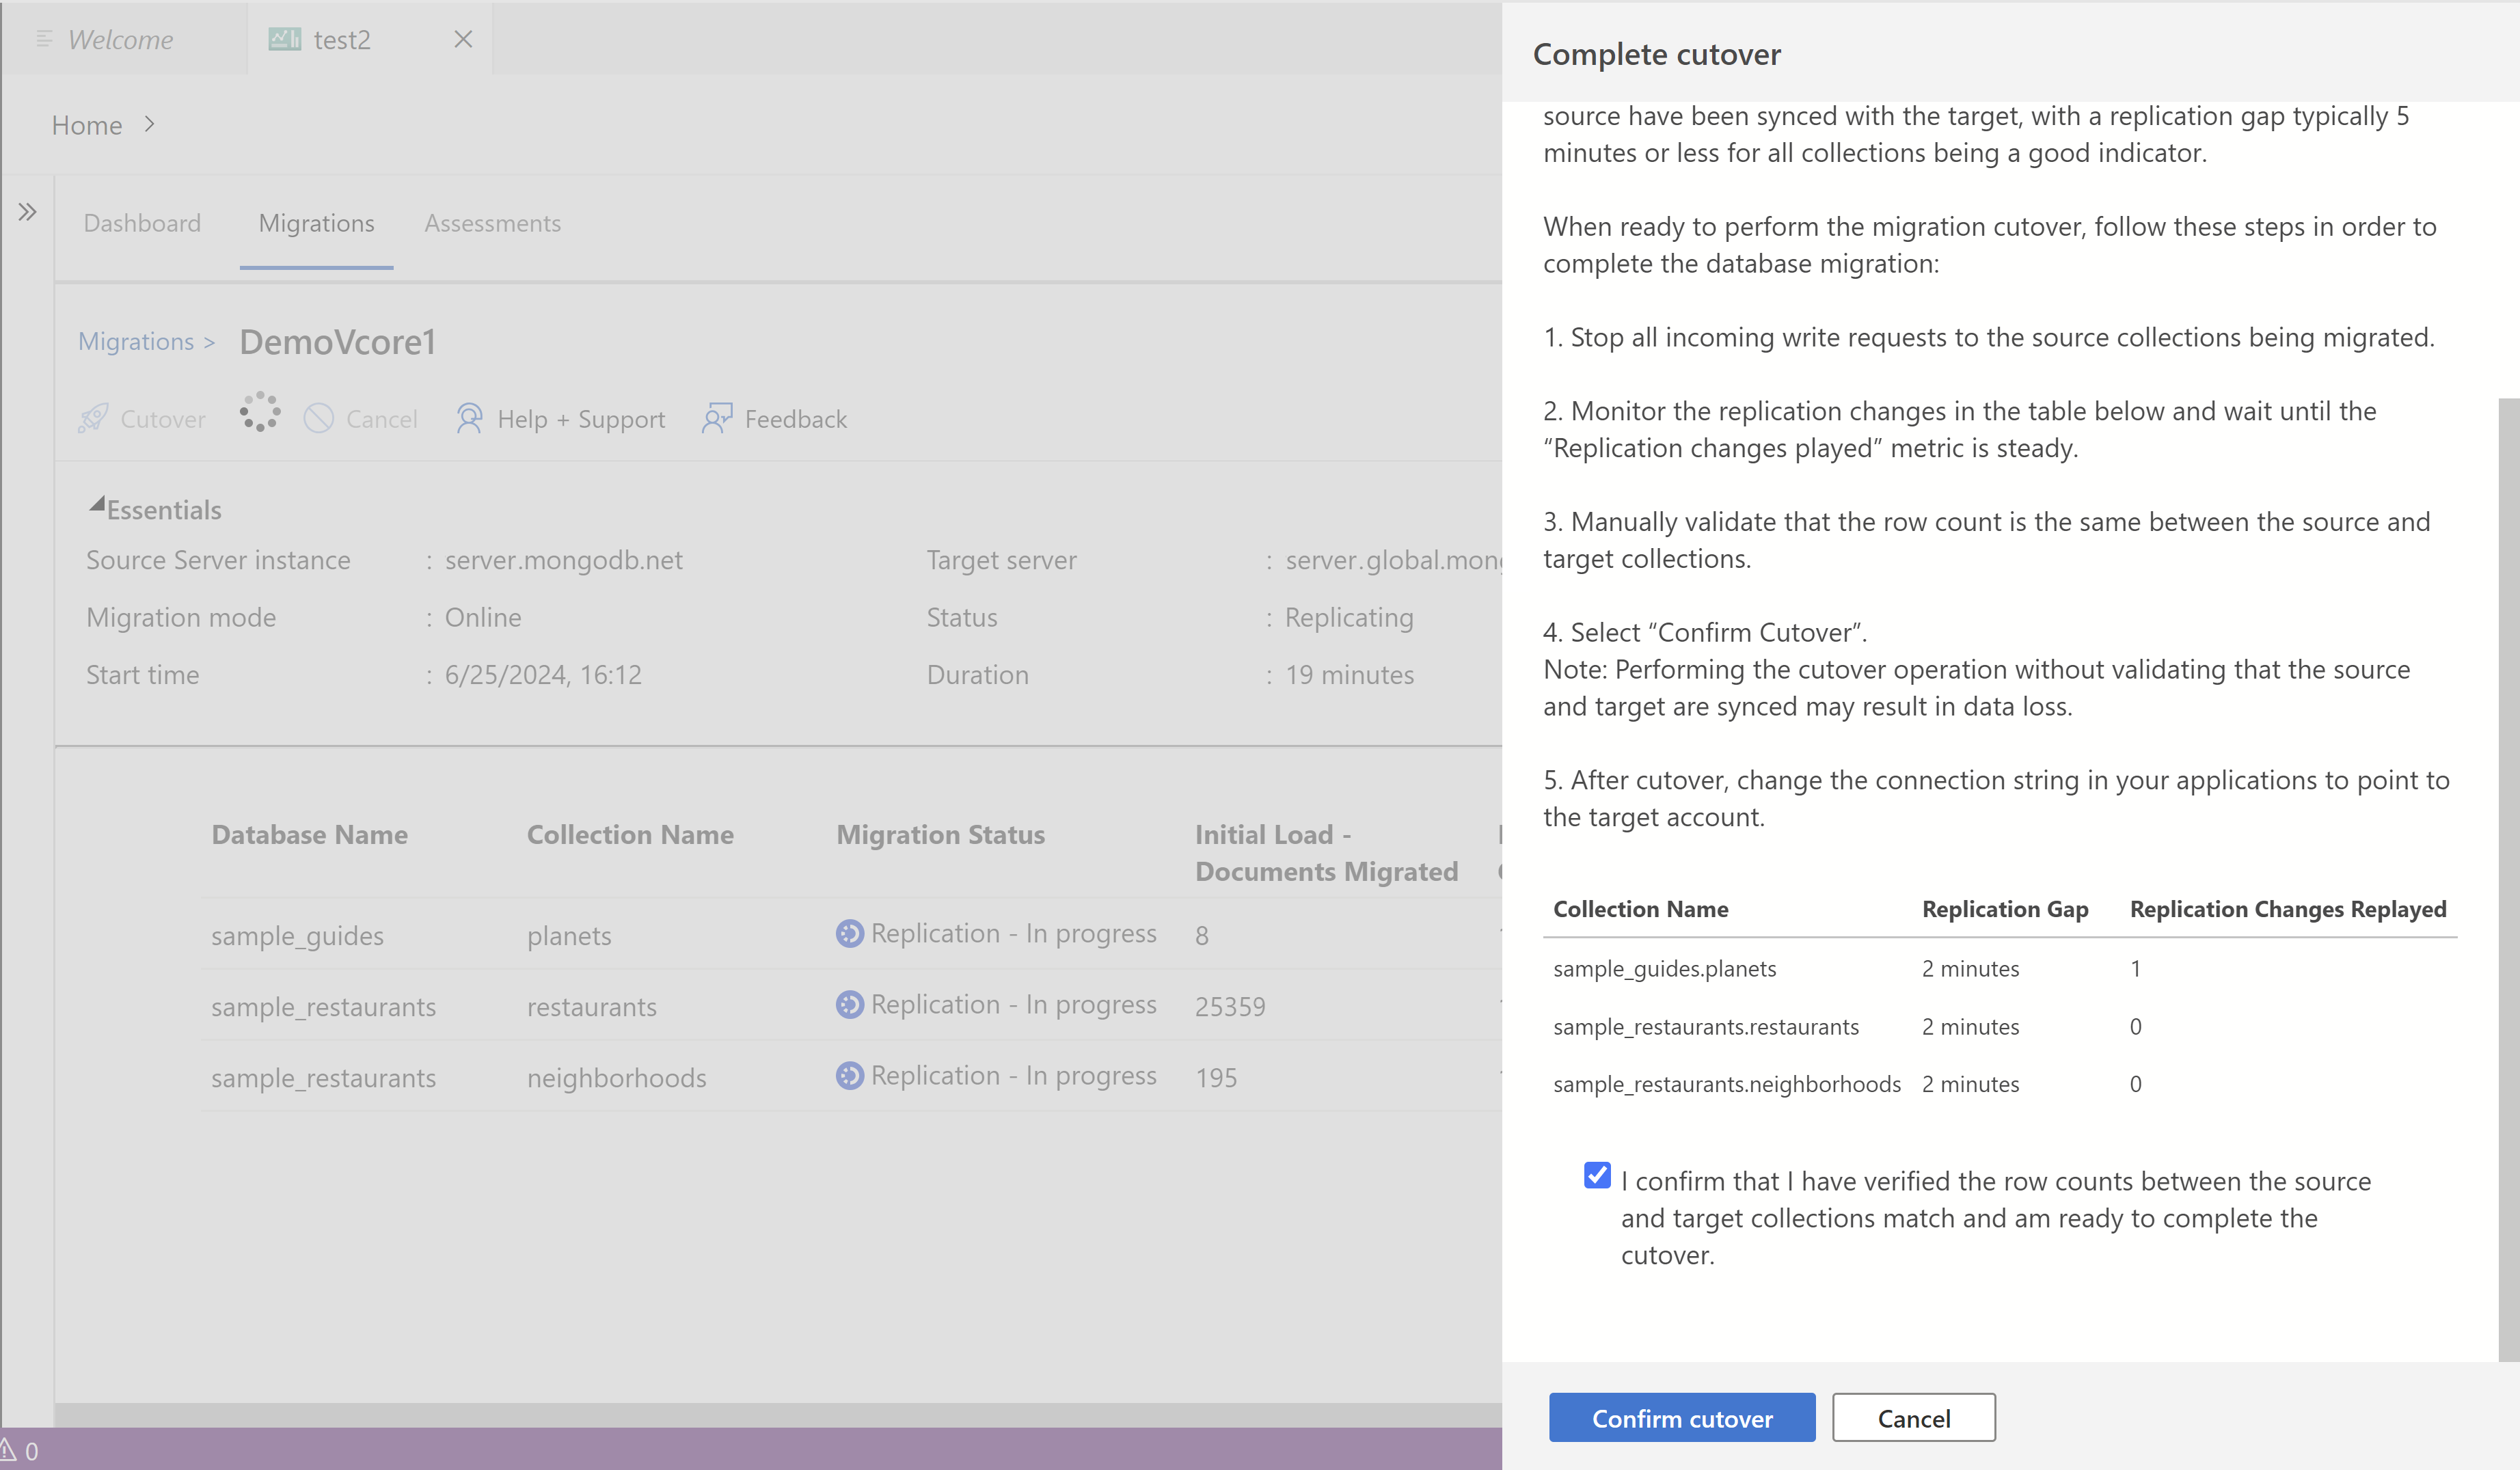
Task: Uncheck the row counts confirmation checkbox
Action: (x=1597, y=1175)
